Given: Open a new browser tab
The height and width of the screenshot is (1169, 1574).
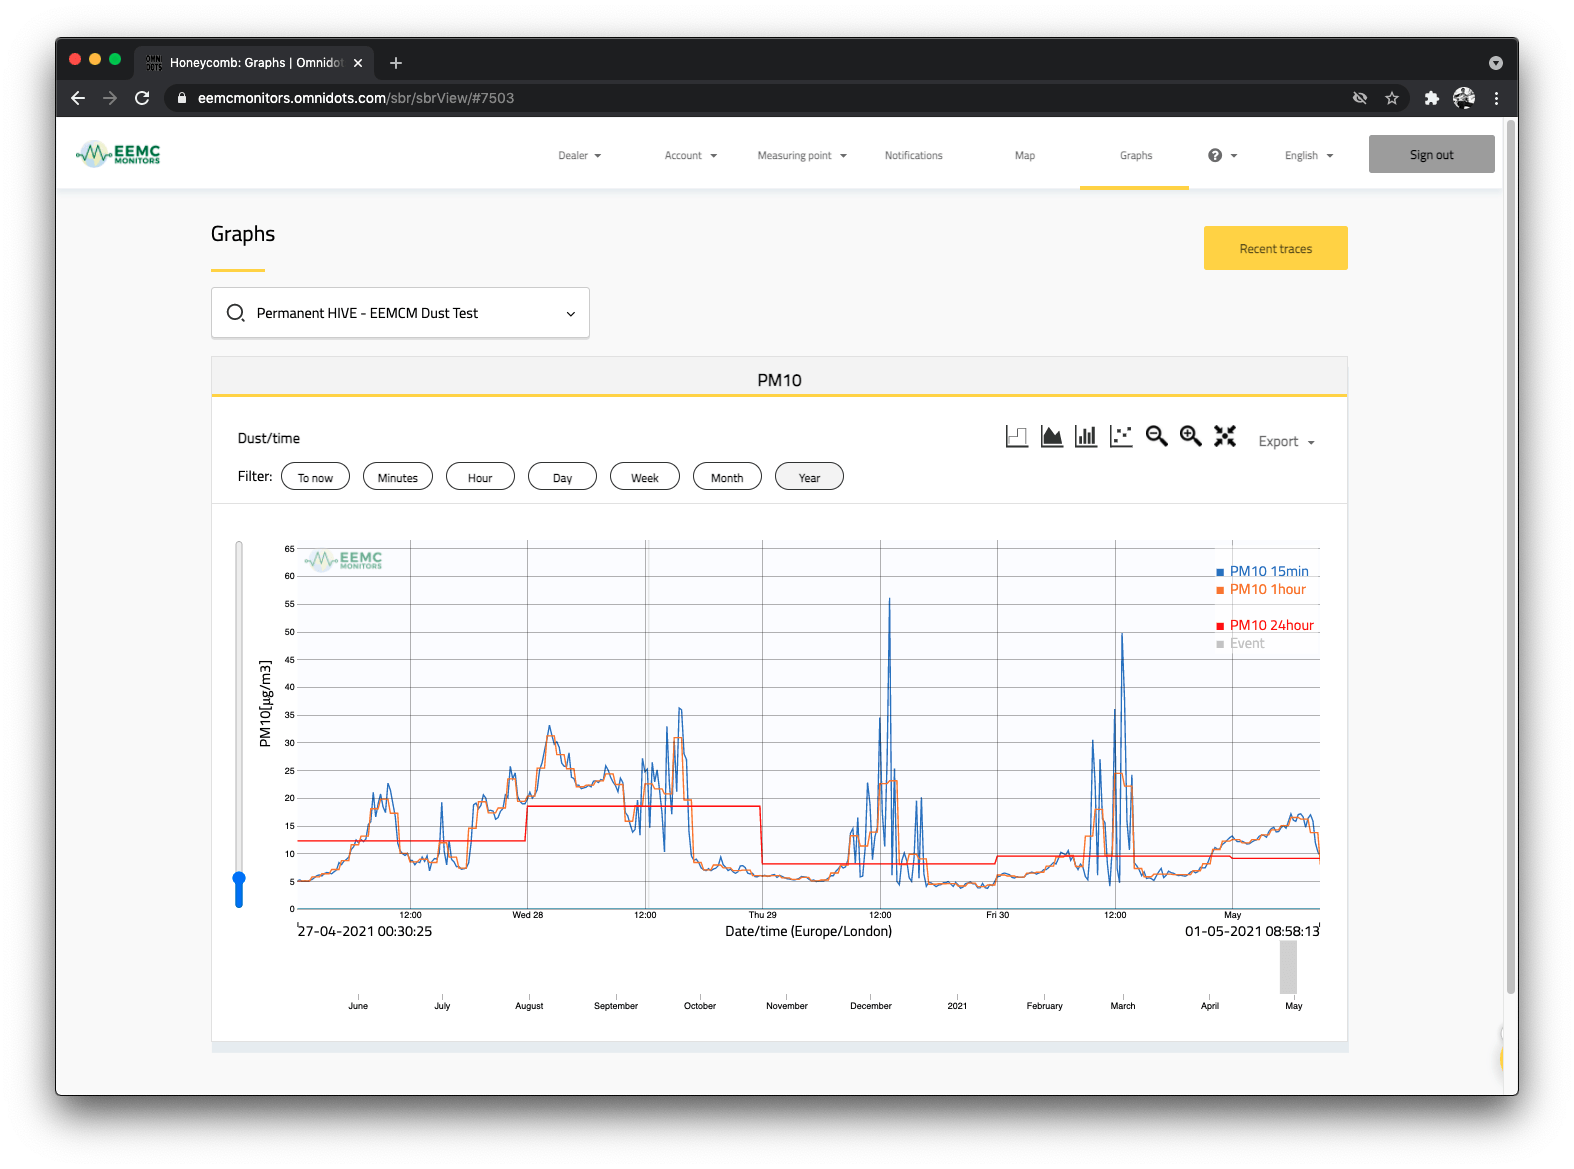Looking at the screenshot, I should 396,63.
